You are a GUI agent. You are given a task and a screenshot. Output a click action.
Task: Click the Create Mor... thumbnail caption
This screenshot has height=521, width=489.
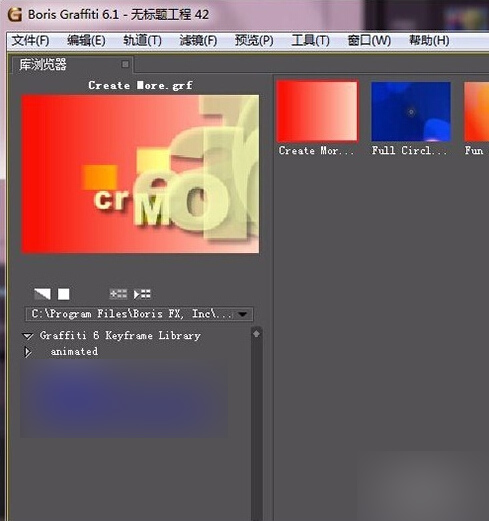316,151
